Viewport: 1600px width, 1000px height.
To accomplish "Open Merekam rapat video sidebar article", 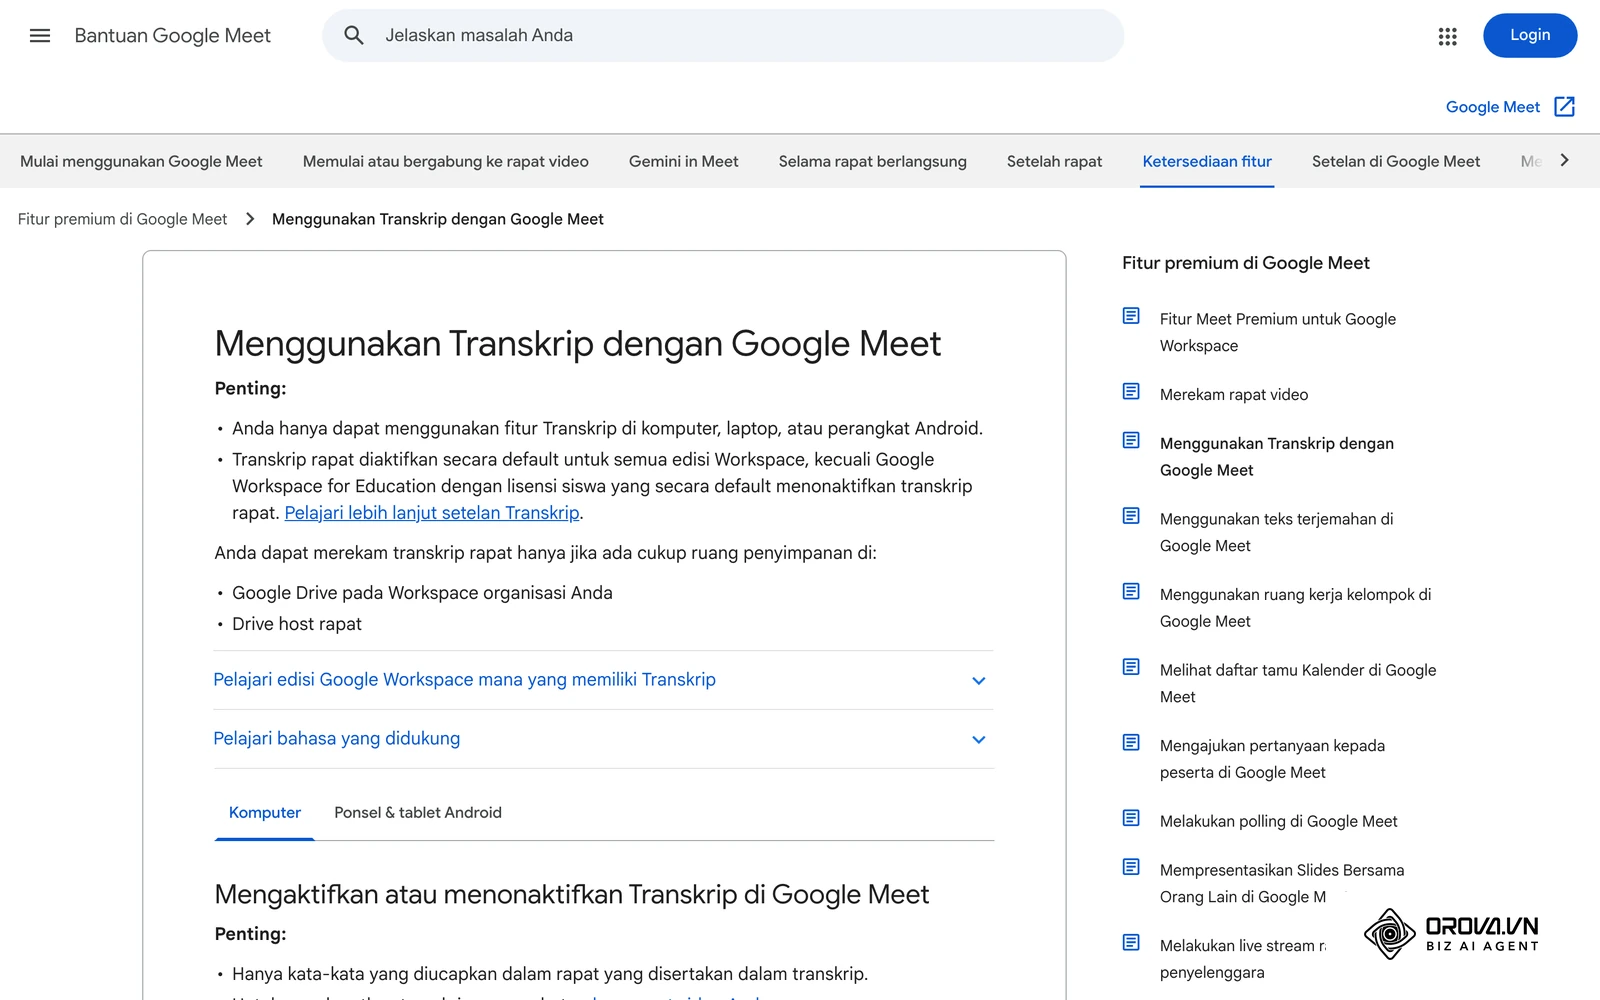I will [x=1234, y=395].
